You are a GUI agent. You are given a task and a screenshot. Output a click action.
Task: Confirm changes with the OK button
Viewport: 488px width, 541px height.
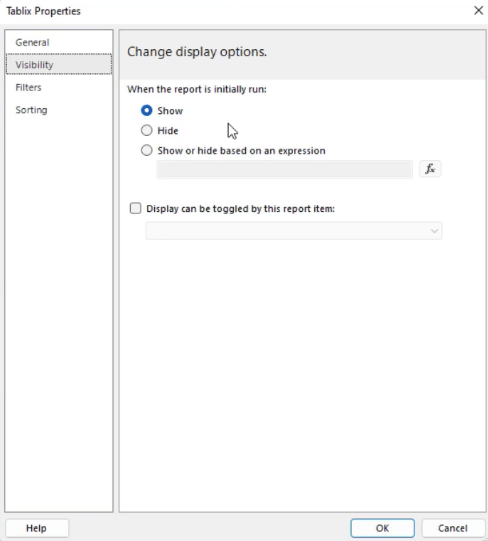(x=382, y=528)
